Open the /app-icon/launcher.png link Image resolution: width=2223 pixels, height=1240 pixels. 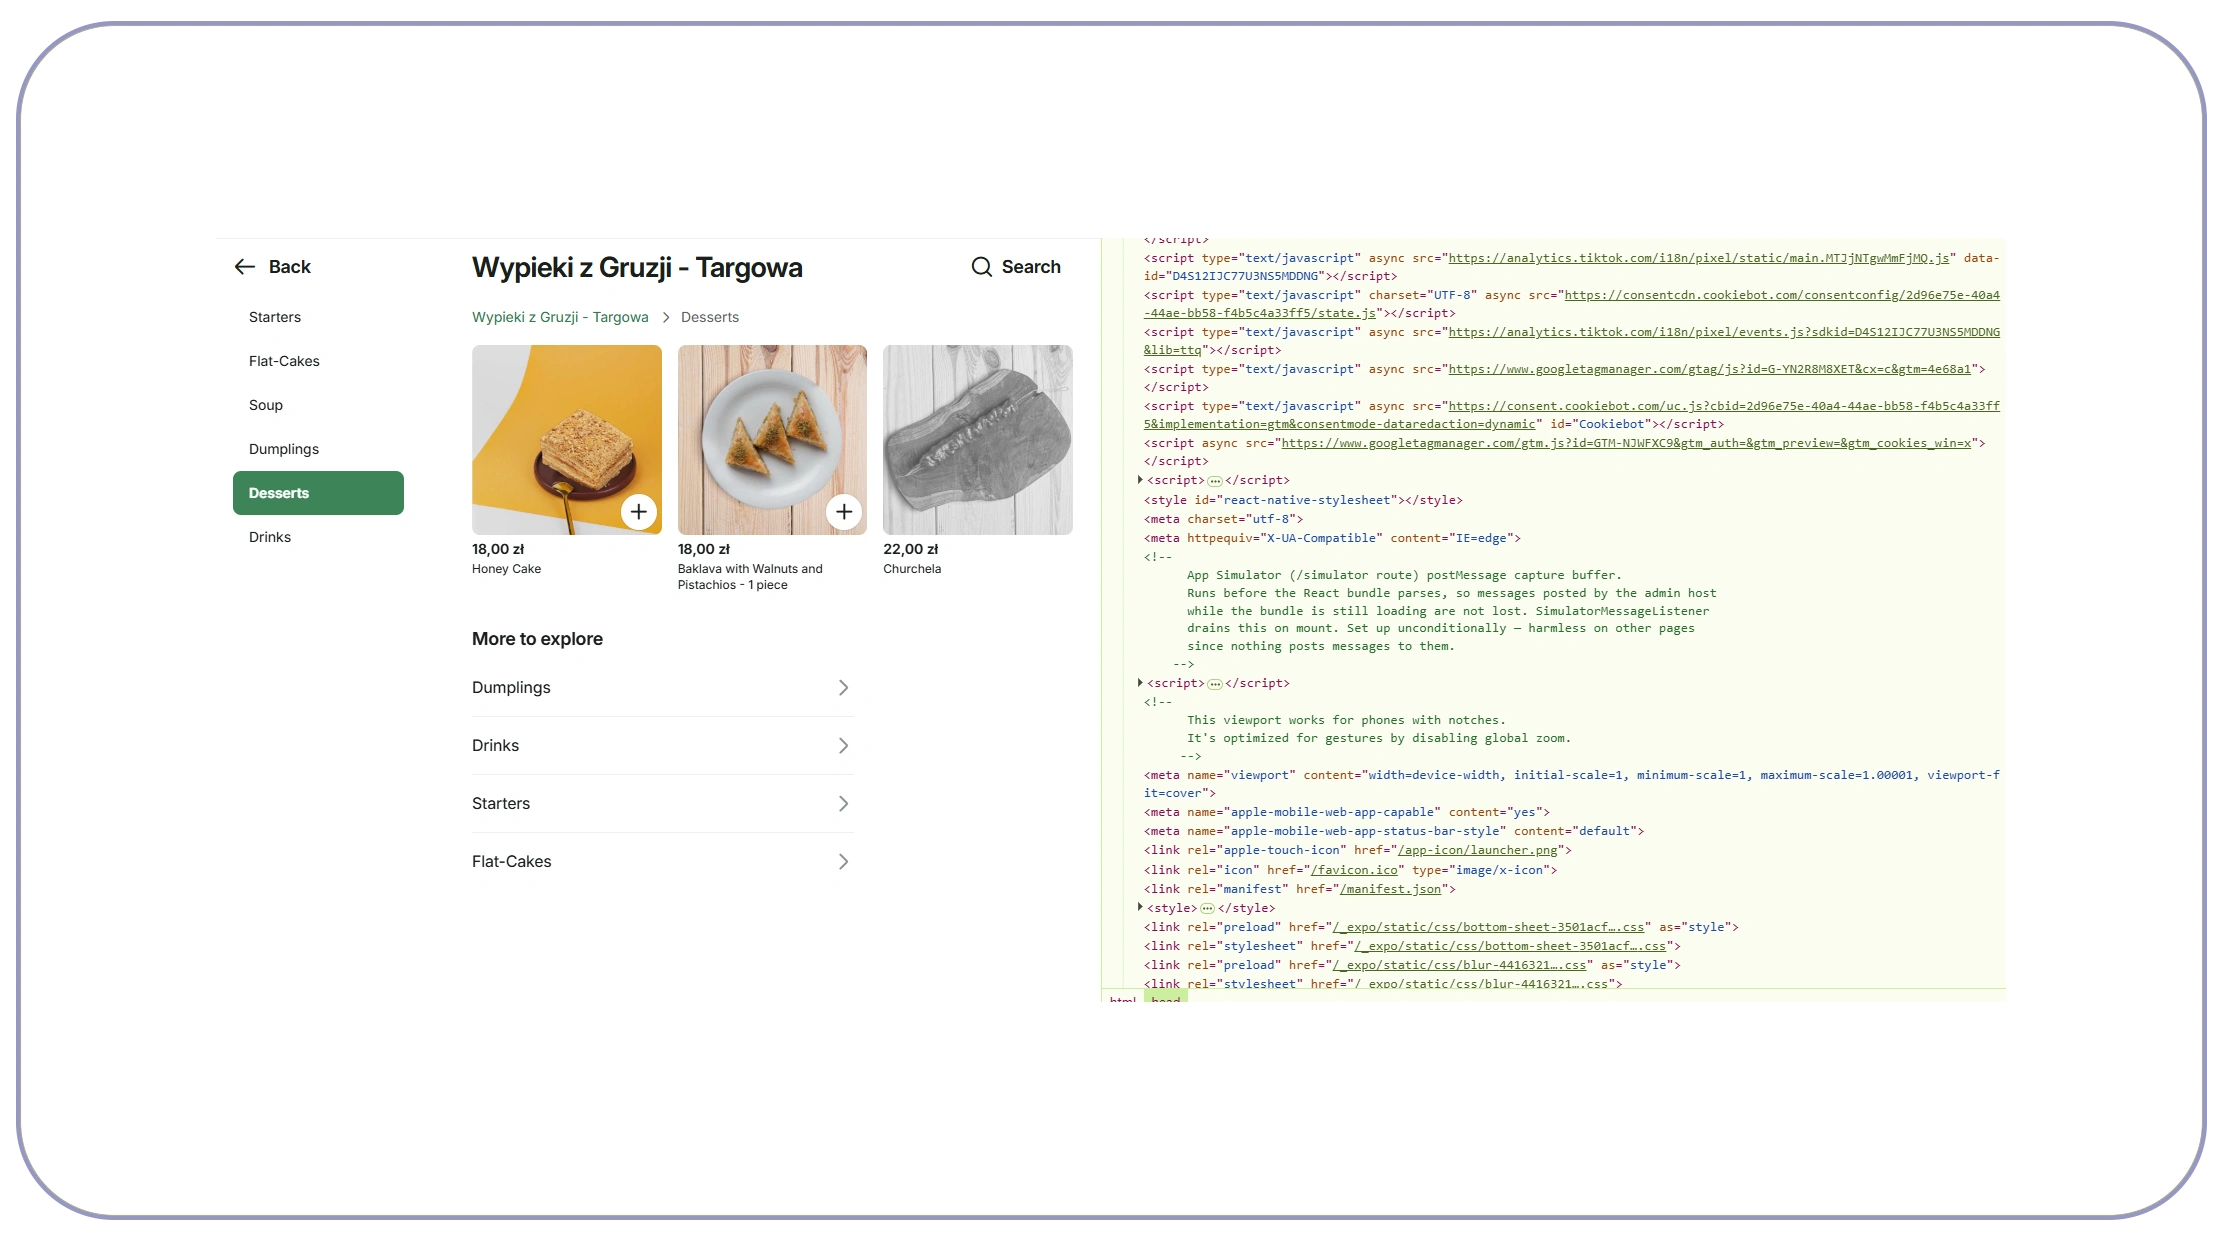pyautogui.click(x=1478, y=850)
